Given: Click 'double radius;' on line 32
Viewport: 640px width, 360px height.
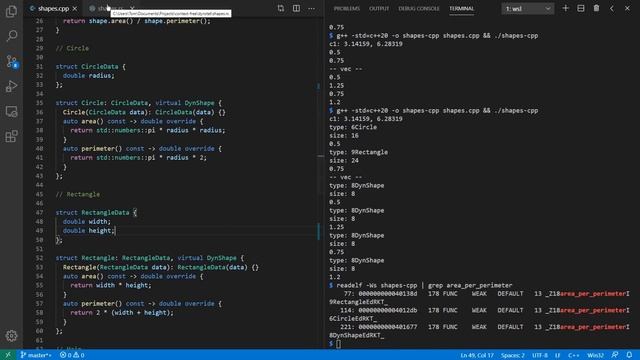Looking at the screenshot, I should click(x=89, y=76).
